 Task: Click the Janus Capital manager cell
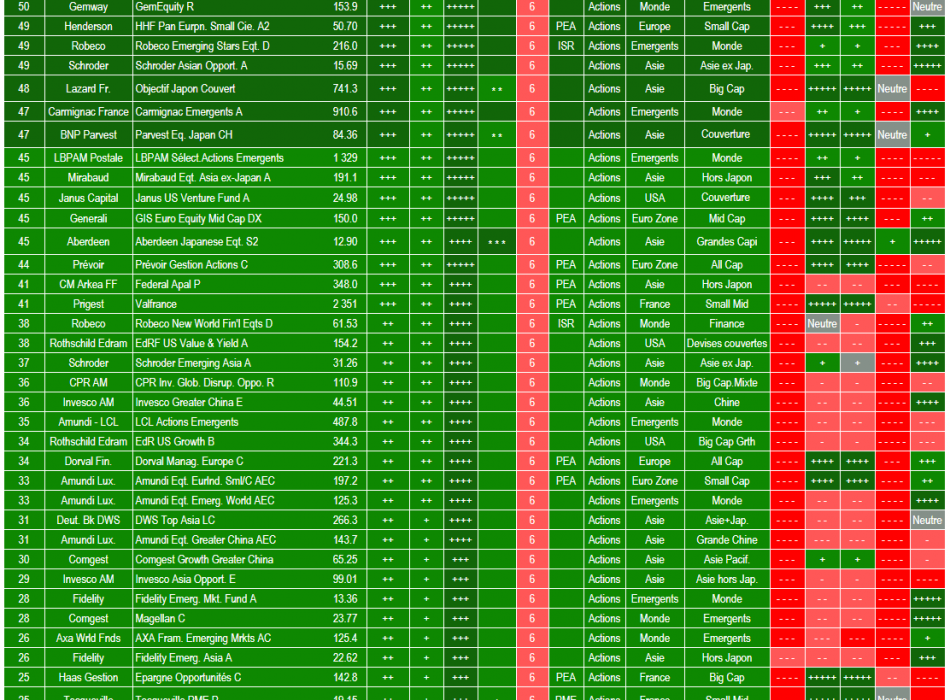[88, 198]
